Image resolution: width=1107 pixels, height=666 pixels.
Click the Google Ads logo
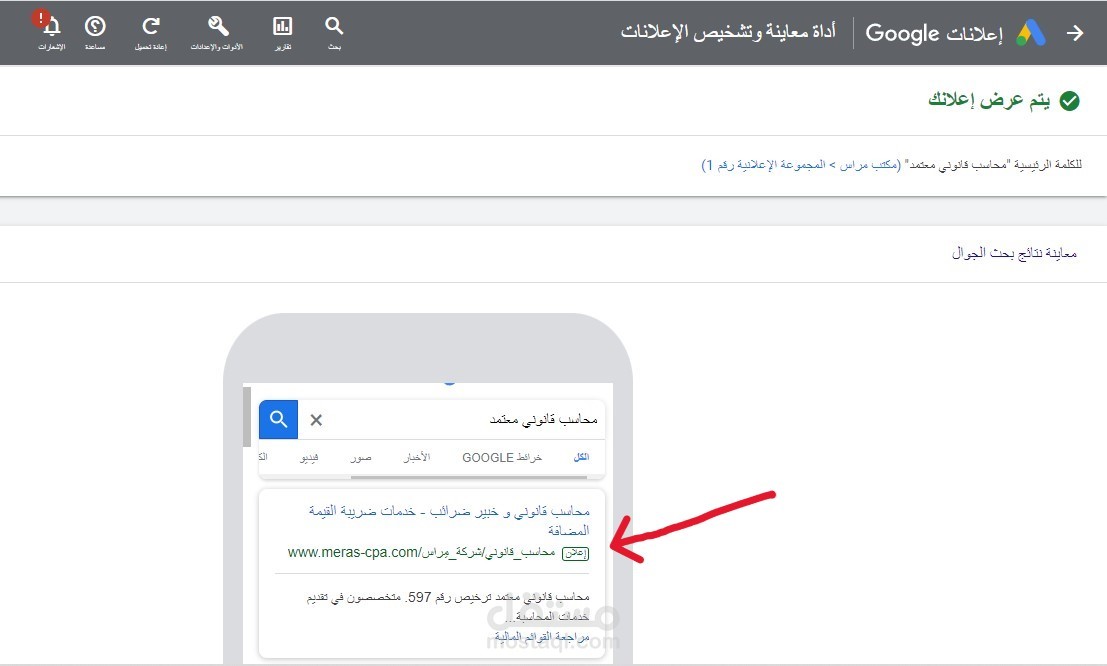click(x=1030, y=32)
